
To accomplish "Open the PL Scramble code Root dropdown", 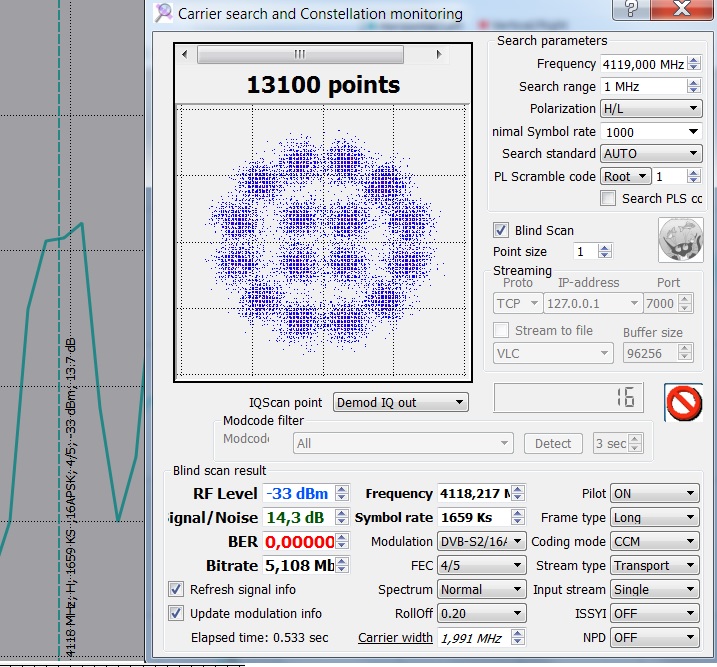I will click(626, 176).
